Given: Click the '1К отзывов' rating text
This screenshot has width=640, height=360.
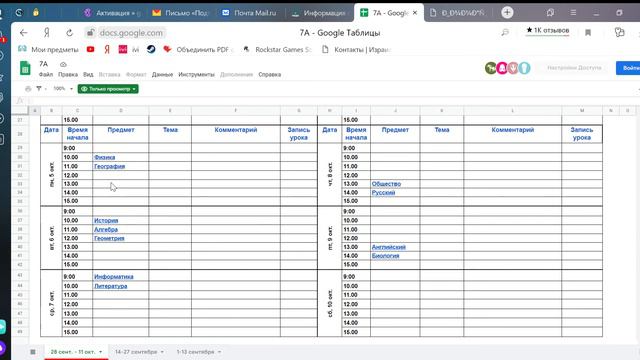Looking at the screenshot, I should pos(547,31).
